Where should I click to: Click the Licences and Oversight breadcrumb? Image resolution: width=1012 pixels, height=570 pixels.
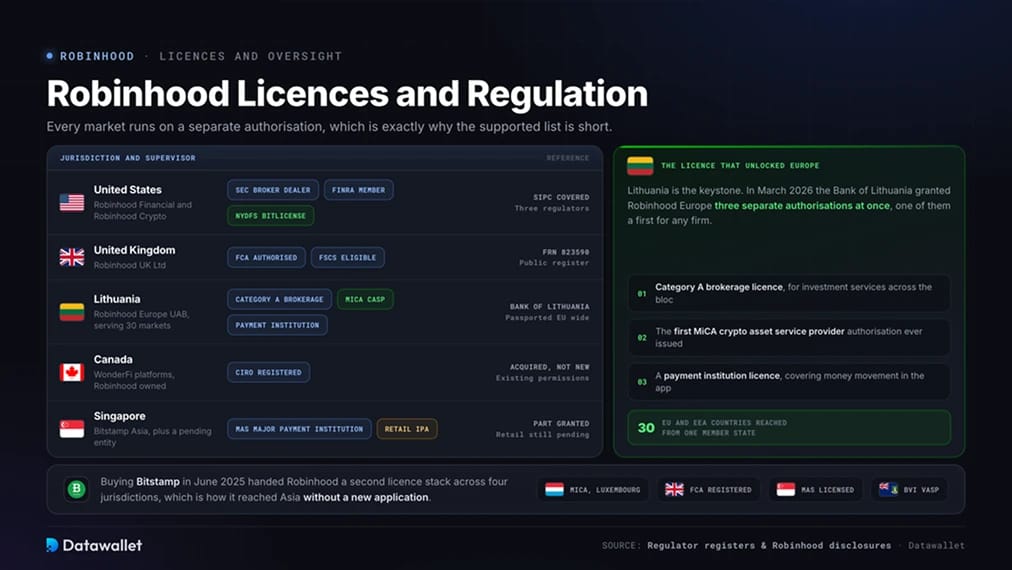(x=250, y=56)
